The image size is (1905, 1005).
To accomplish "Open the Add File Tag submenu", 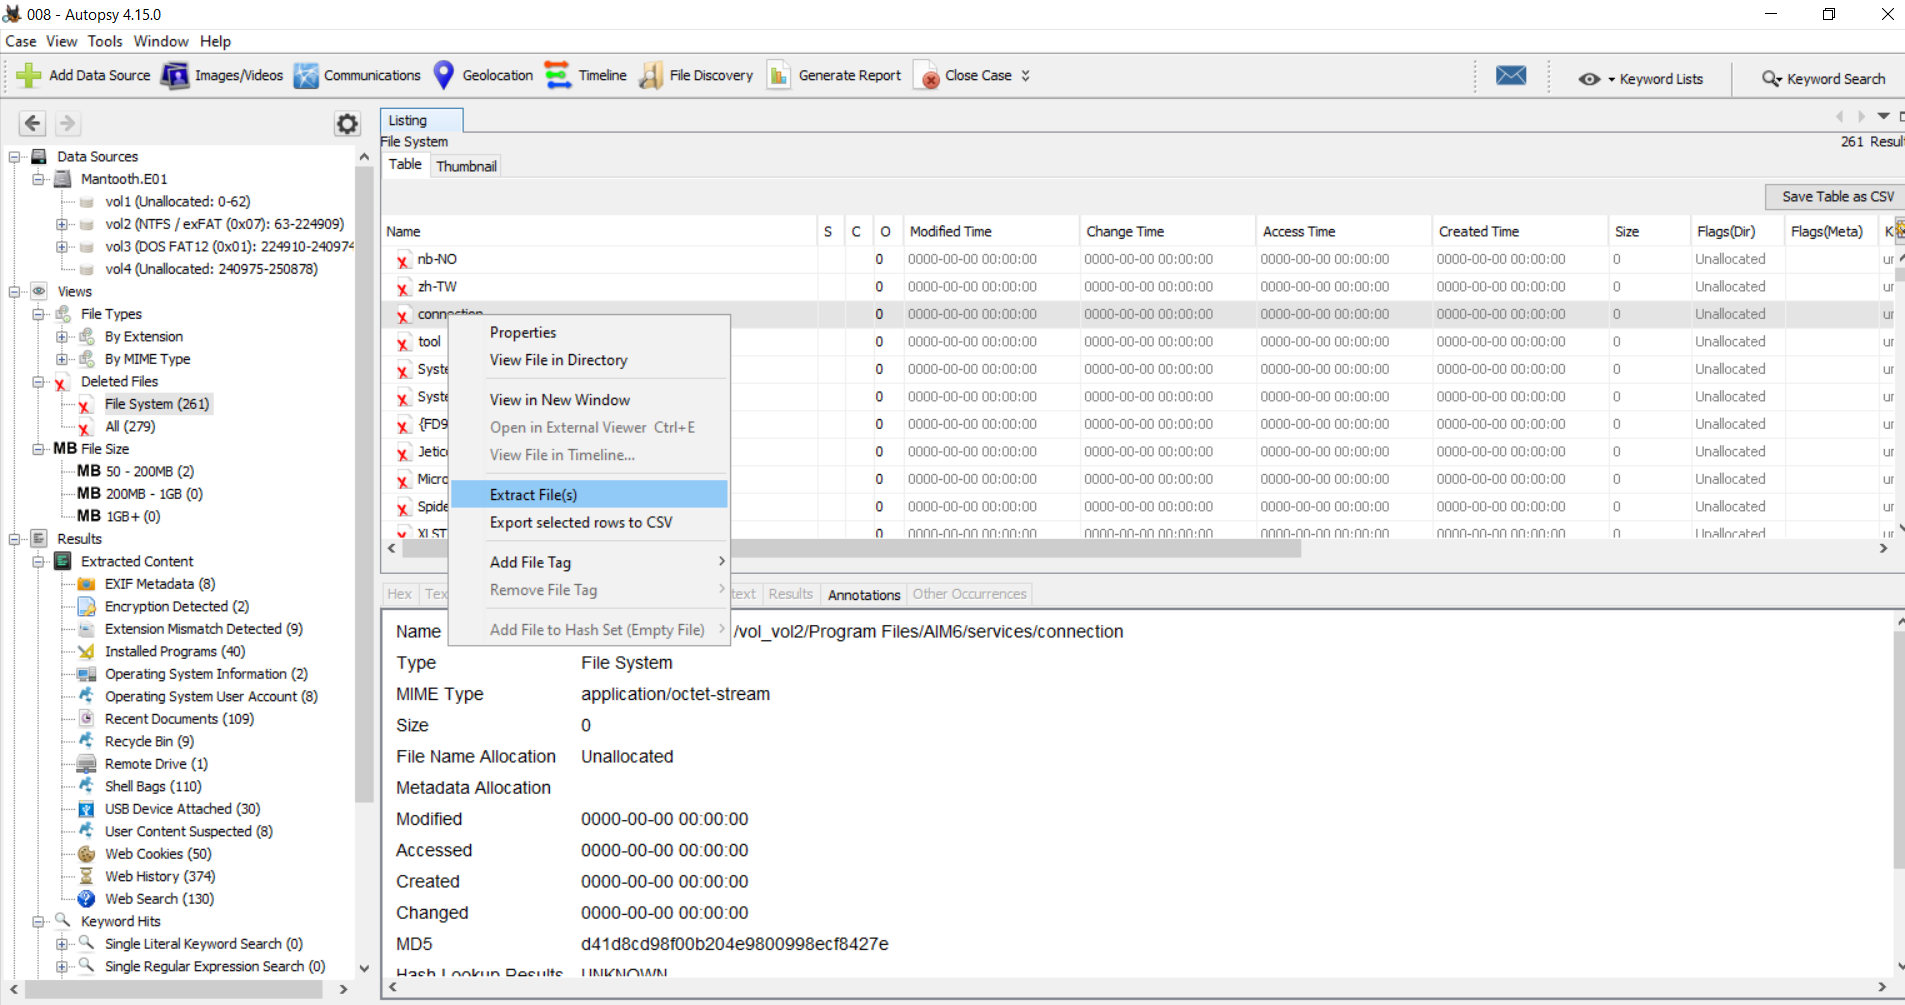I will (x=589, y=562).
